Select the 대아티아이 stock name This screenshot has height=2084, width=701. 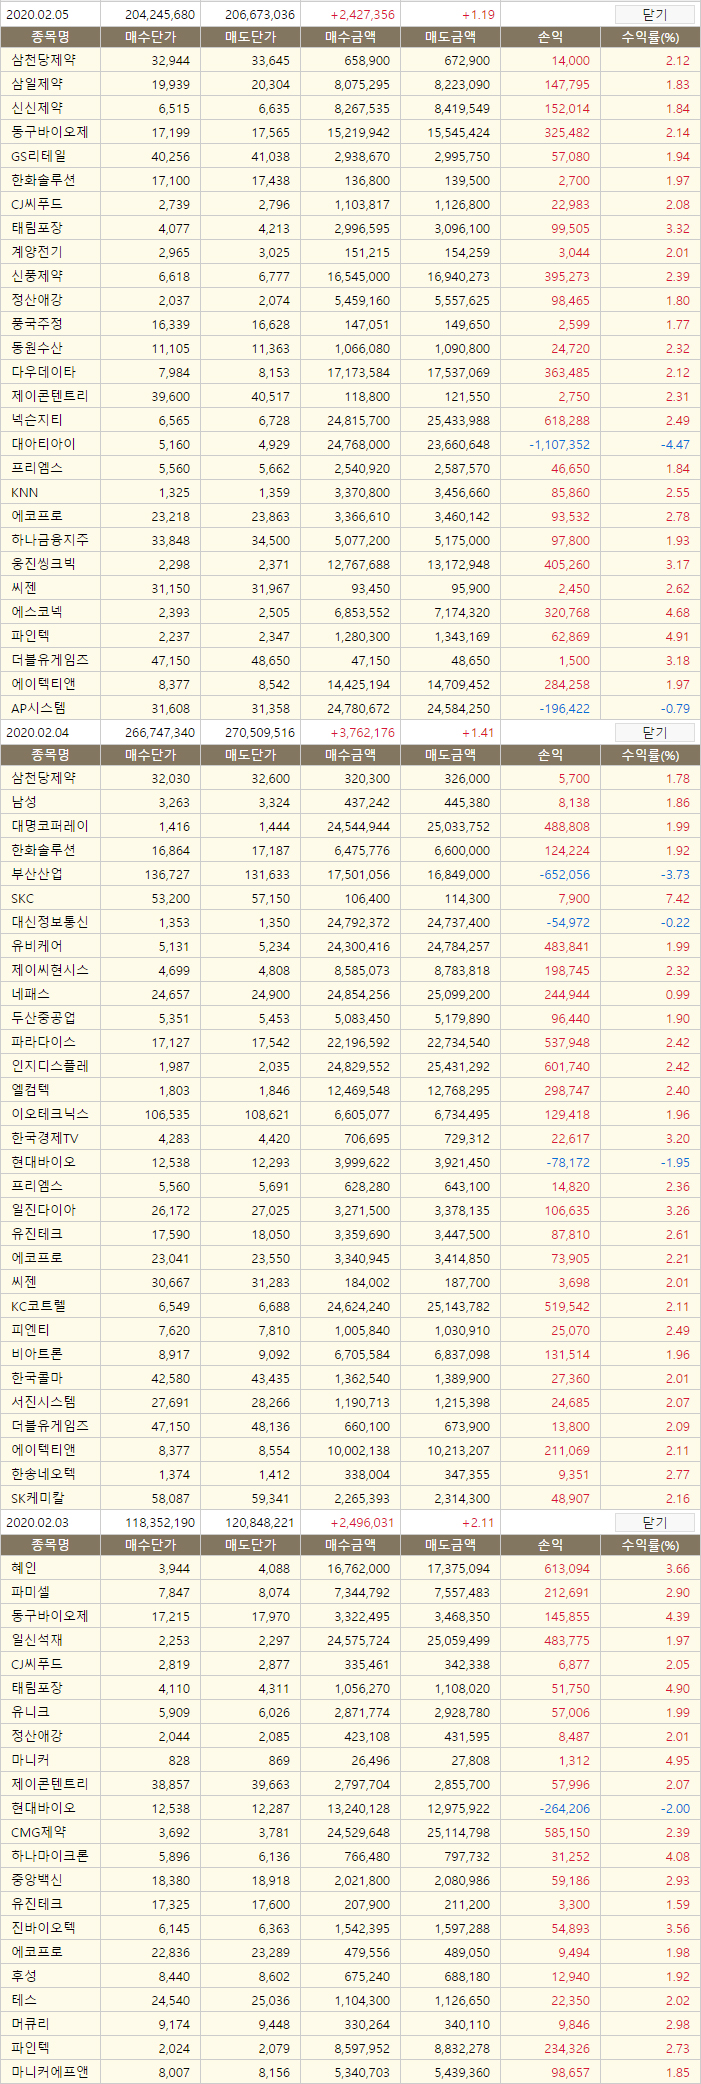(43, 444)
